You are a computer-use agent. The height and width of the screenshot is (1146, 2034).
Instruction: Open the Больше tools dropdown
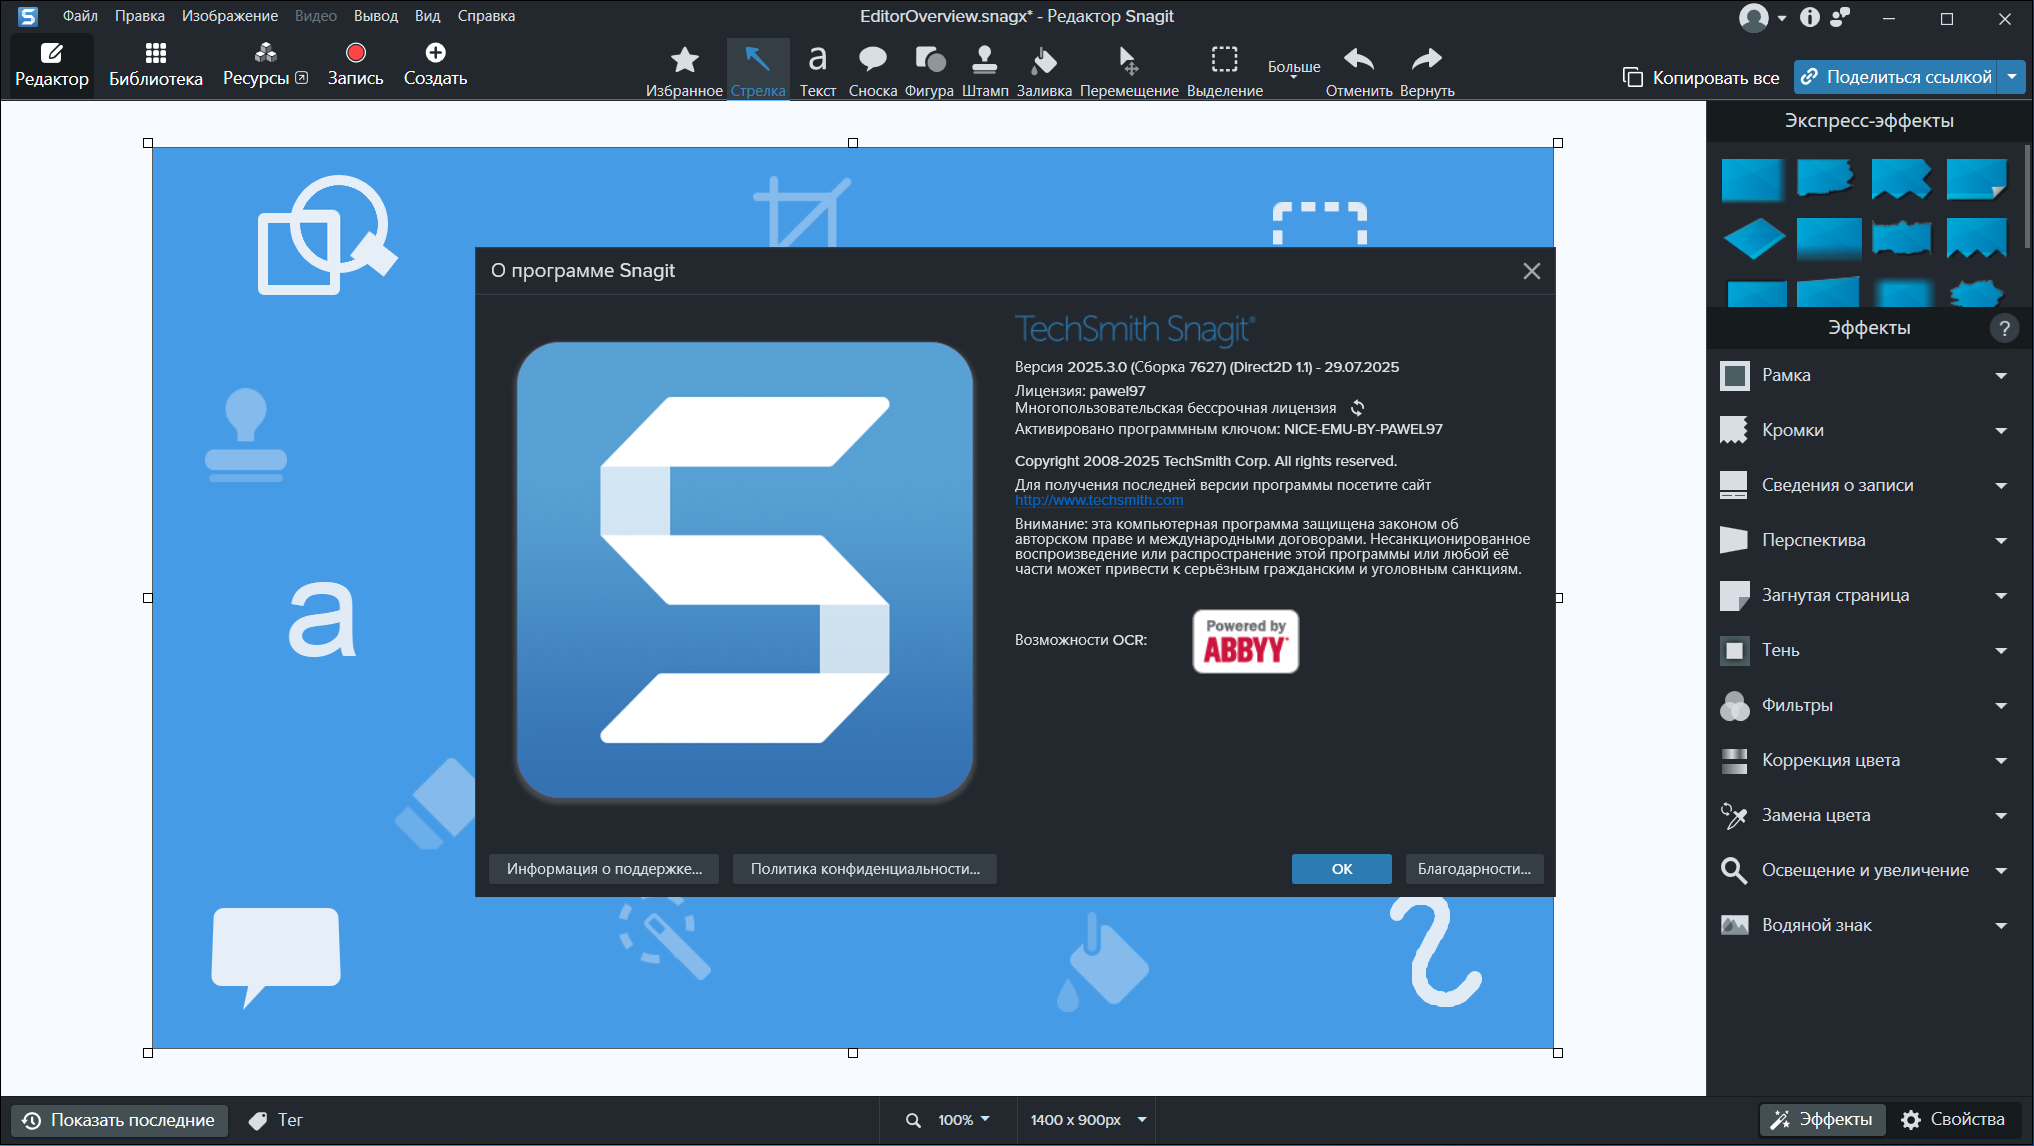[1294, 69]
